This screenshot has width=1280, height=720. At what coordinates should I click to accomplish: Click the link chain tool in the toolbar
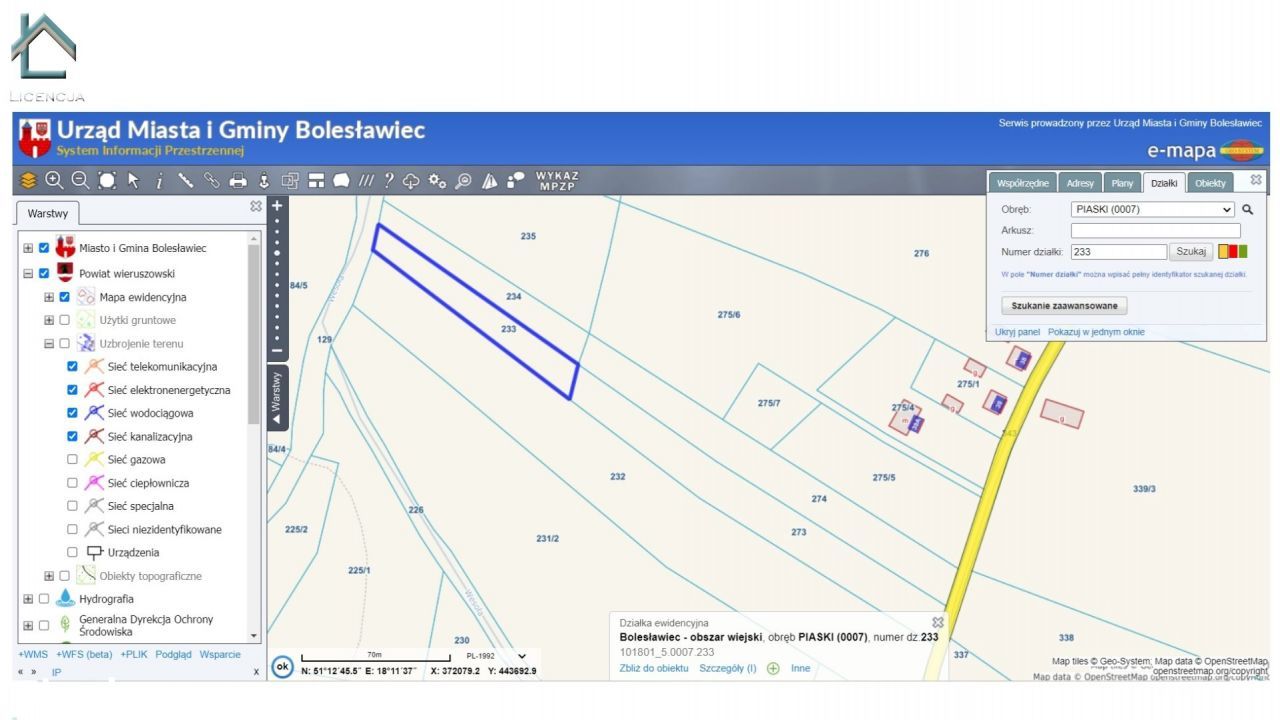pos(212,181)
